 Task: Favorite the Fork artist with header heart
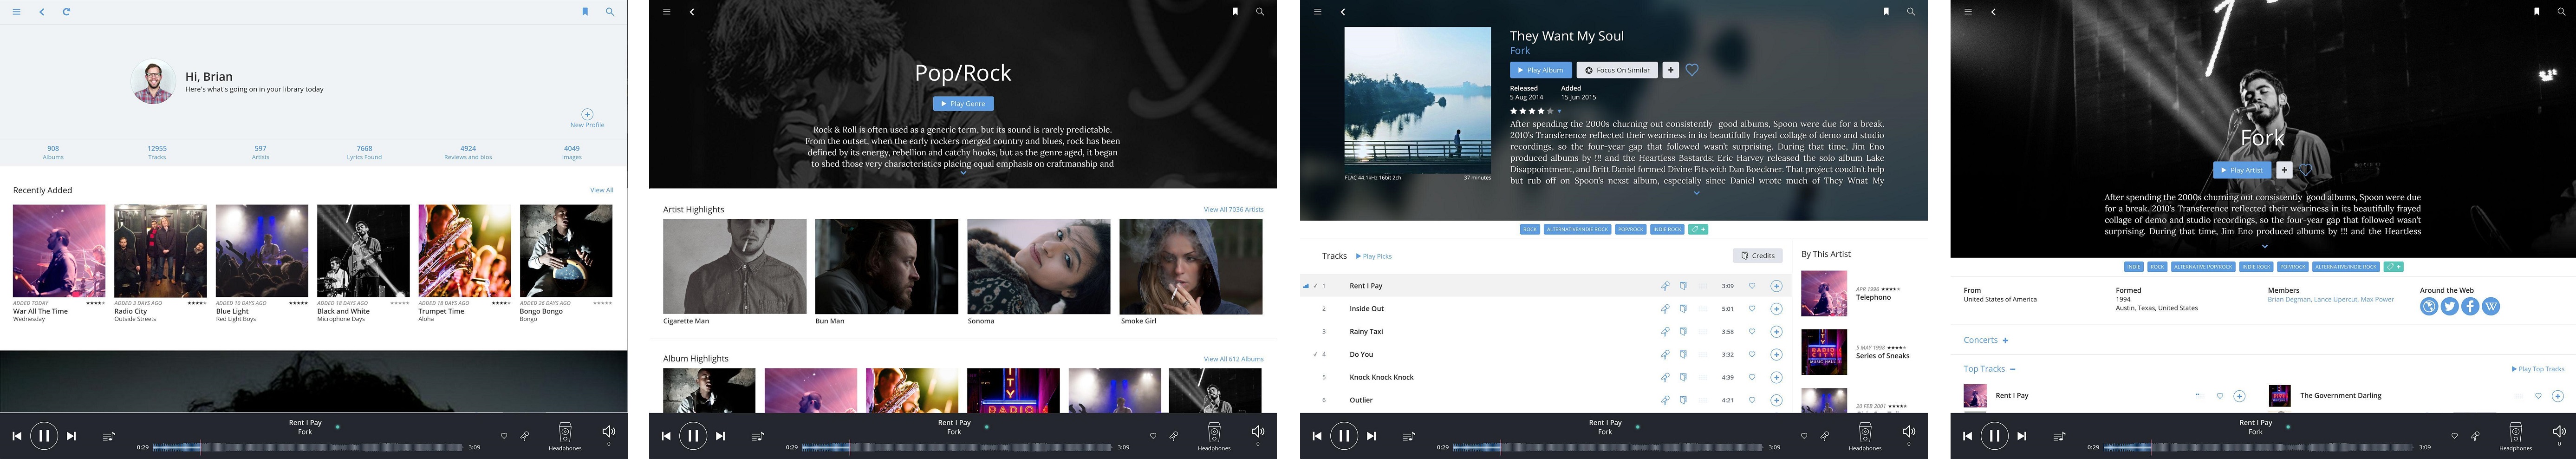point(2305,170)
